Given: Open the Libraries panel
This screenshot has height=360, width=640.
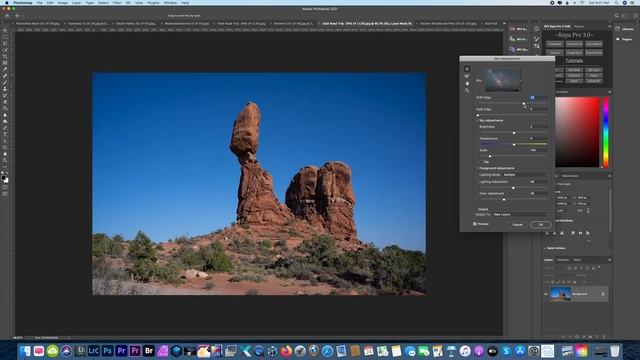Looking at the screenshot, I should (x=624, y=29).
